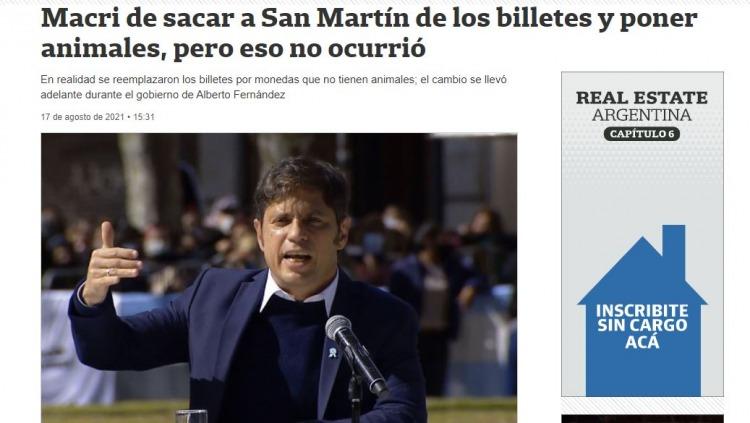Click the words pero eso no ocurrió

pos(299,48)
